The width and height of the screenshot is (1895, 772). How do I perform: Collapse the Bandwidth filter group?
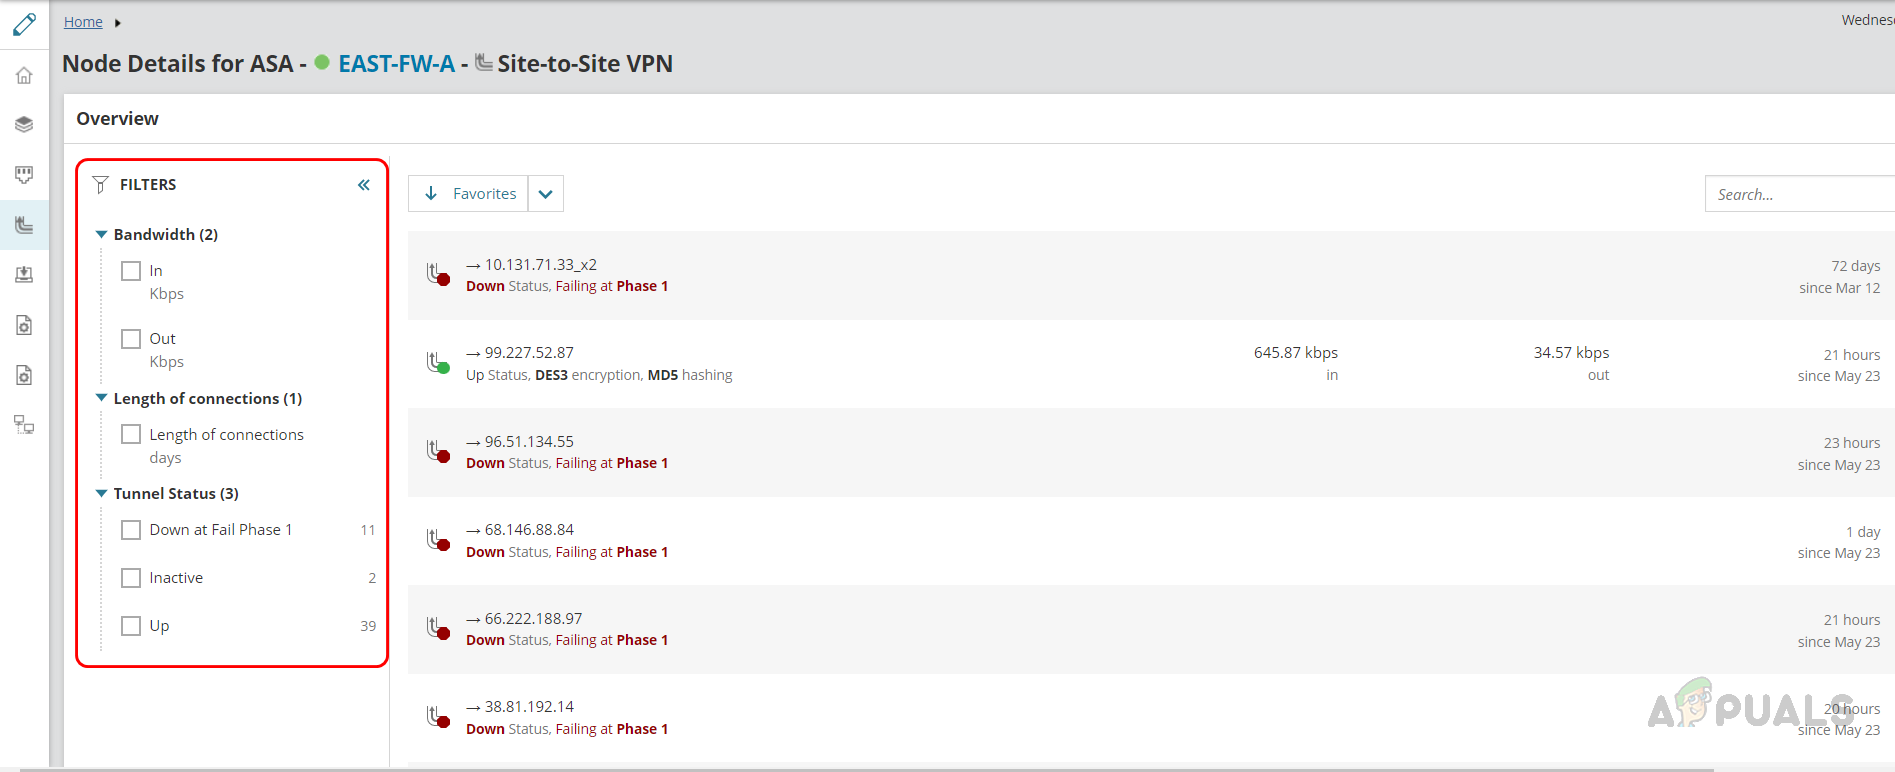pyautogui.click(x=101, y=234)
